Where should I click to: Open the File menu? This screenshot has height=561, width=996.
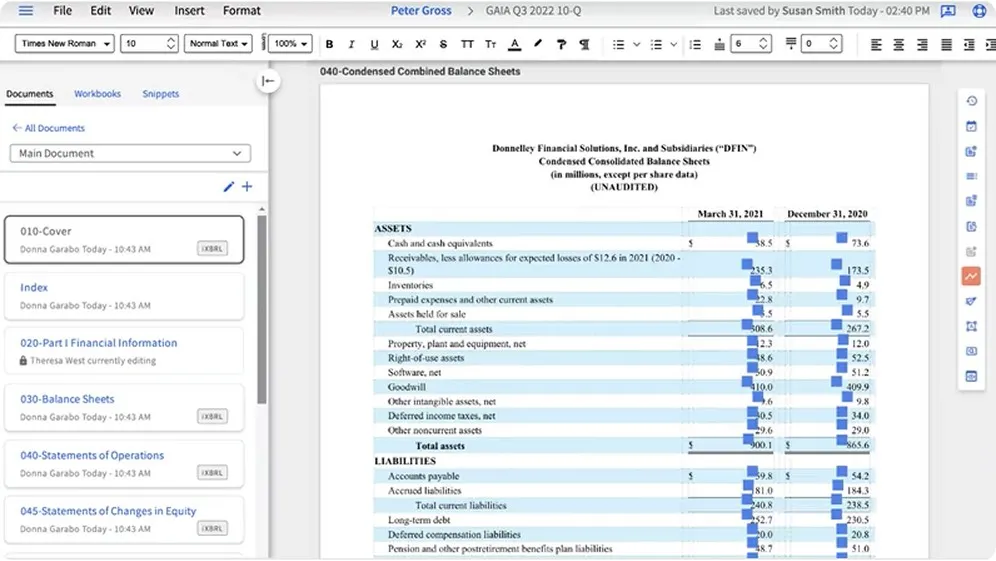coord(62,11)
